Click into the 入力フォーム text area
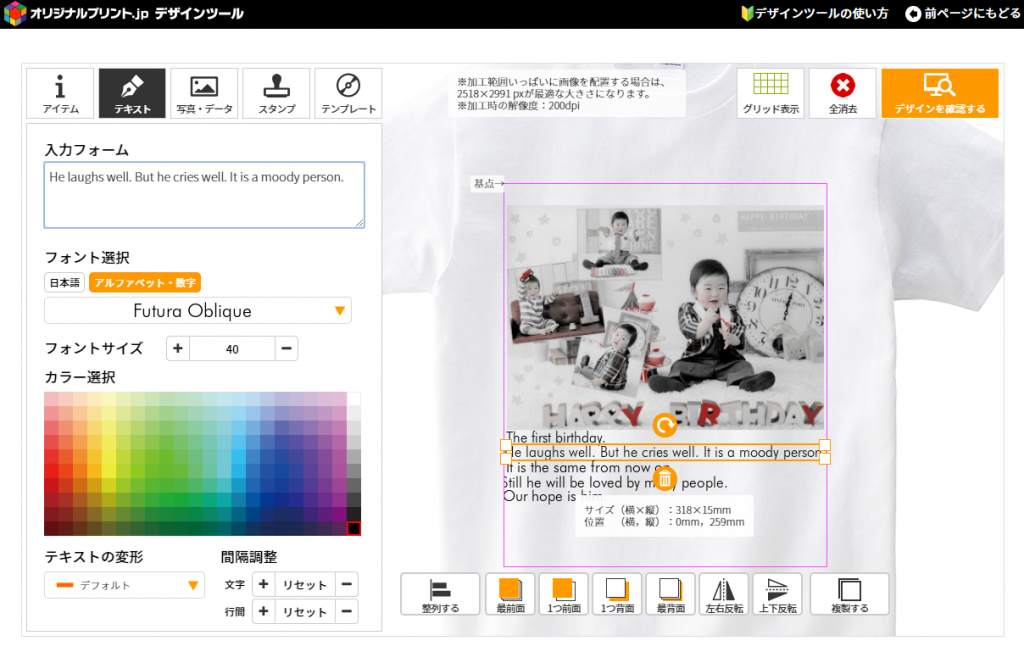Image resolution: width=1024 pixels, height=652 pixels. click(204, 195)
